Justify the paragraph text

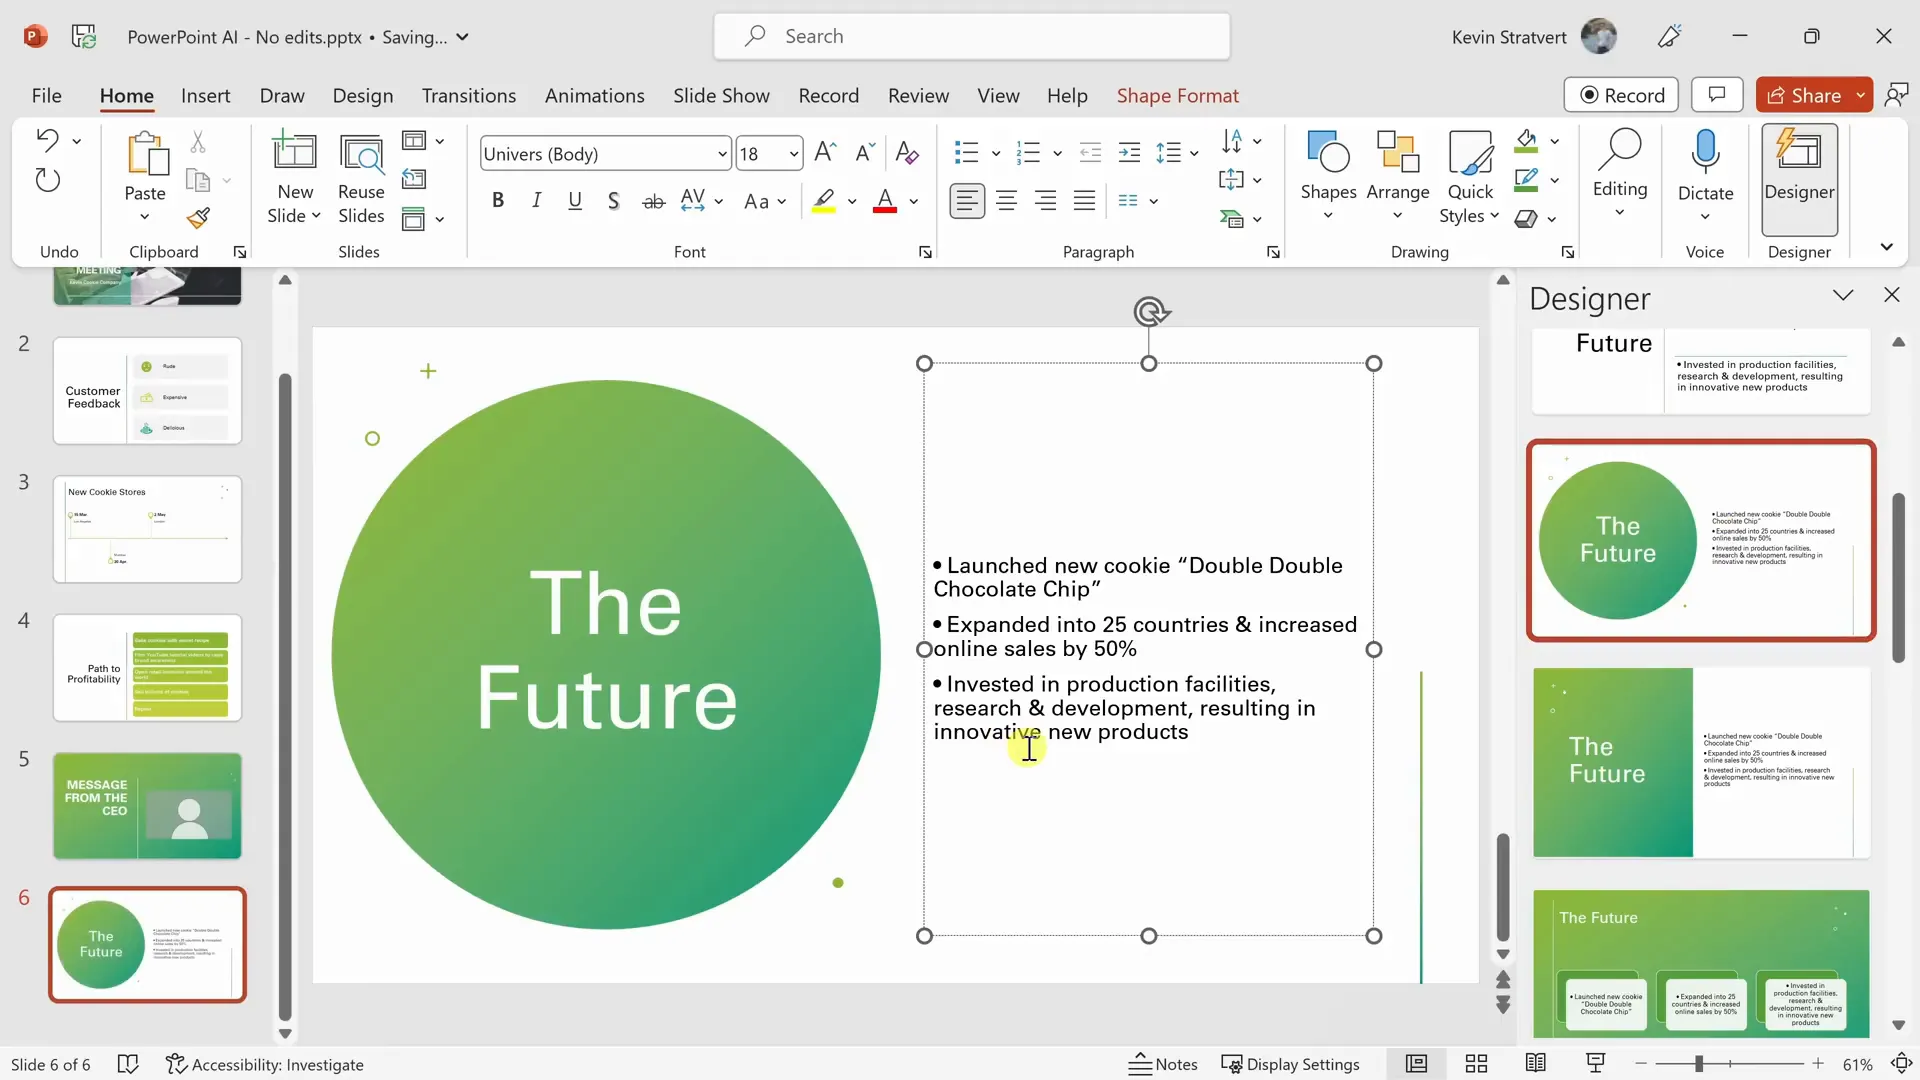tap(1084, 201)
